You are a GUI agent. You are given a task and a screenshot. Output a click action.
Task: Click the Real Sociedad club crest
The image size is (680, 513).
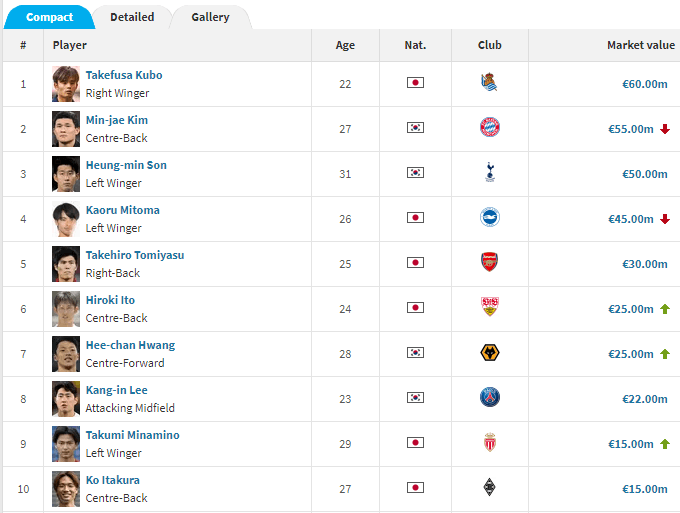(489, 83)
